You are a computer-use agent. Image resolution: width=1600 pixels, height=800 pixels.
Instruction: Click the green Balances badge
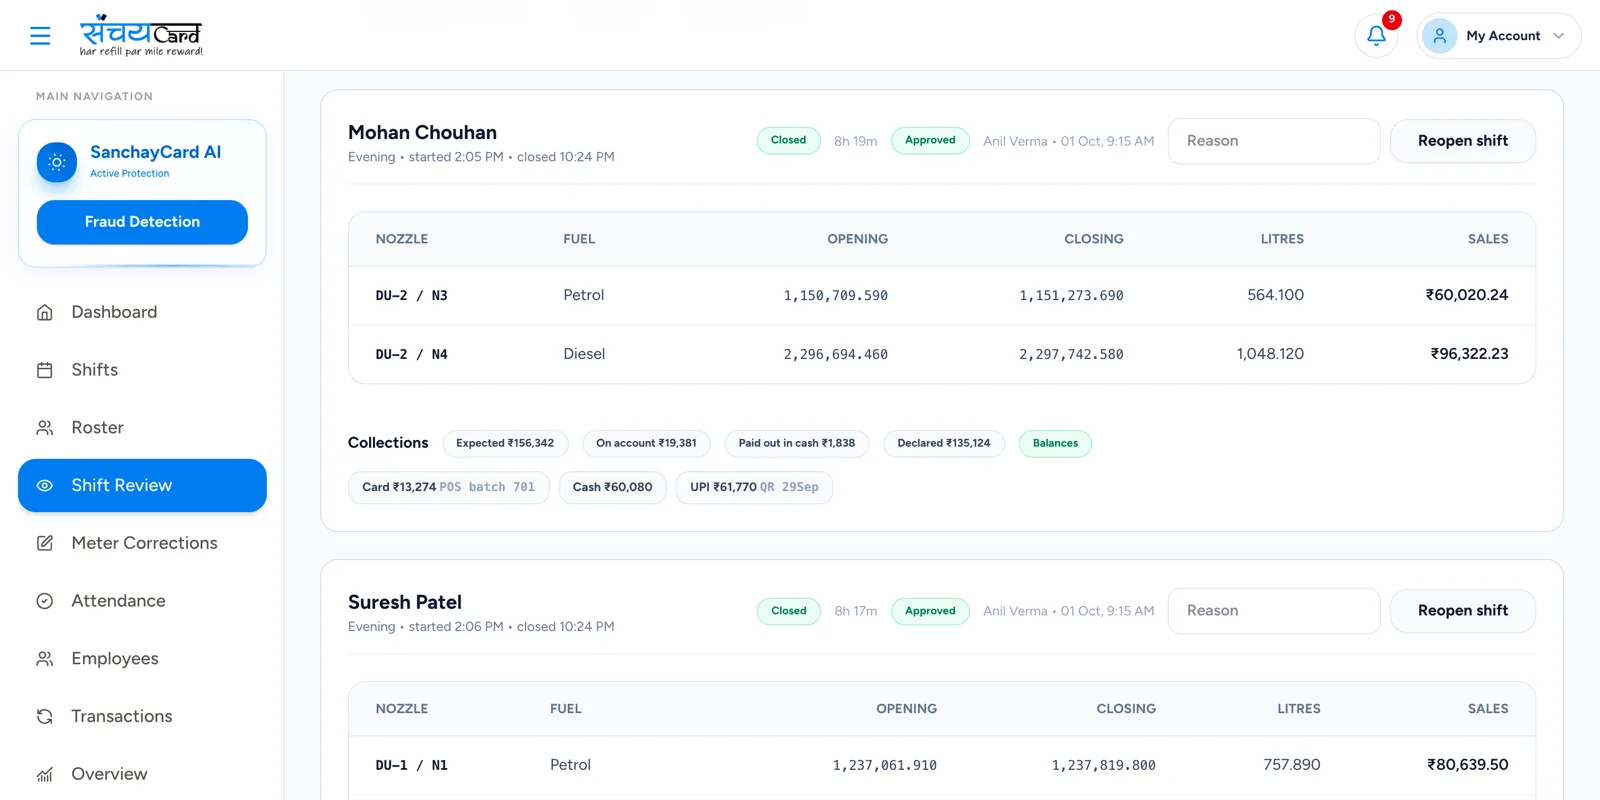pyautogui.click(x=1055, y=443)
